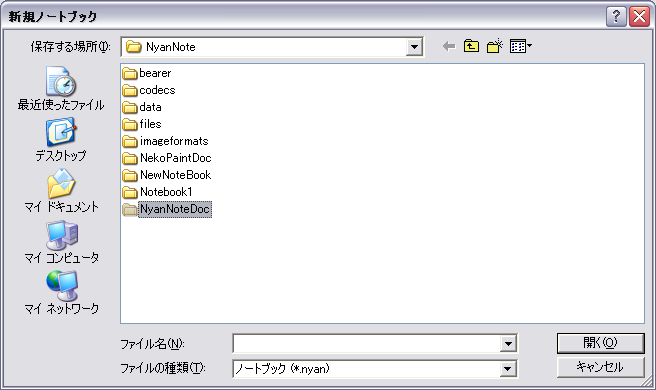
Task: Click into the ファイル名 text field
Action: 366,344
